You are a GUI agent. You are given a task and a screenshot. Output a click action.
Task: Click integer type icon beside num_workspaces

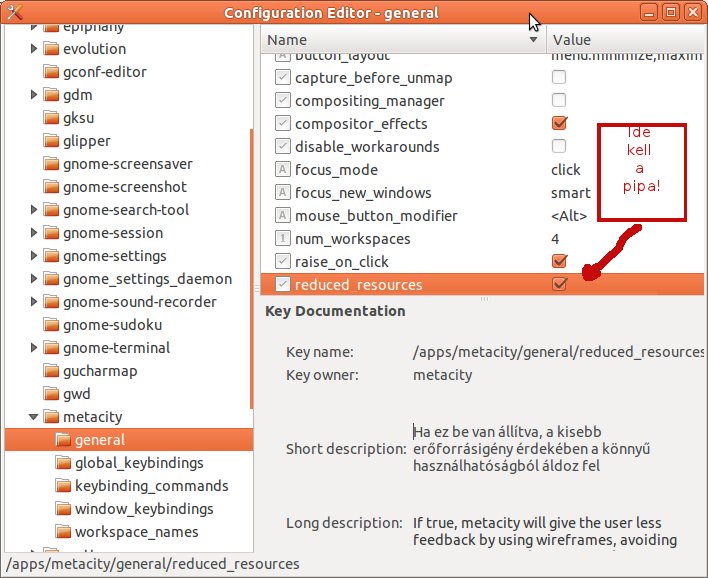pyautogui.click(x=282, y=238)
